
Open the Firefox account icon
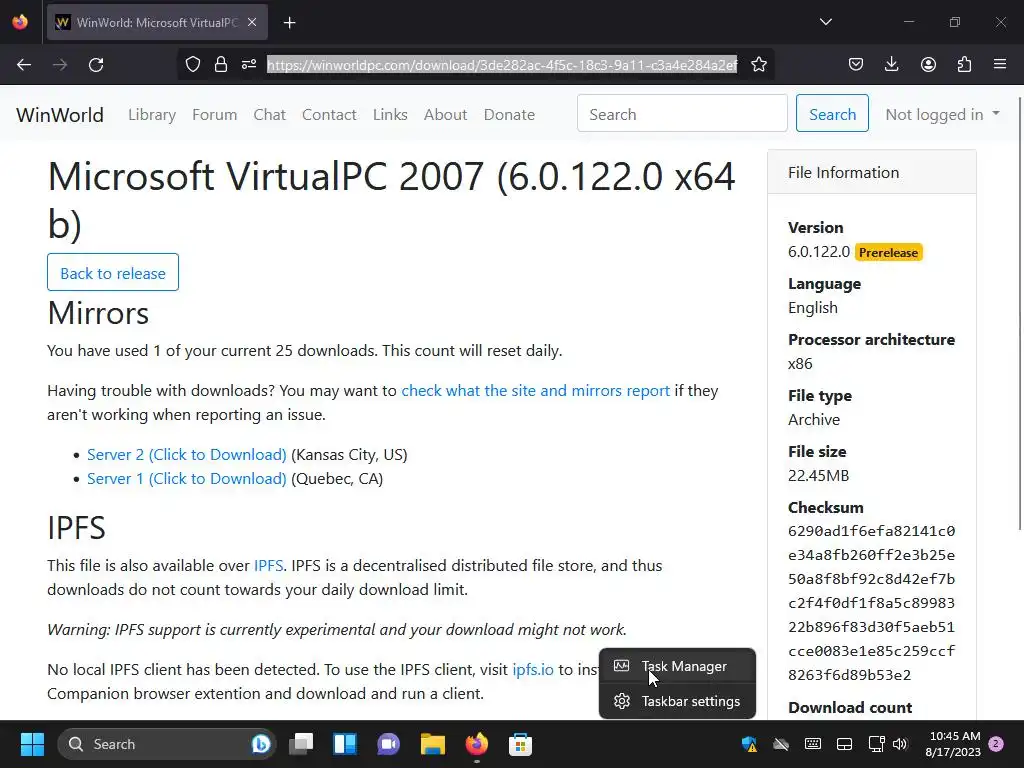coord(928,65)
